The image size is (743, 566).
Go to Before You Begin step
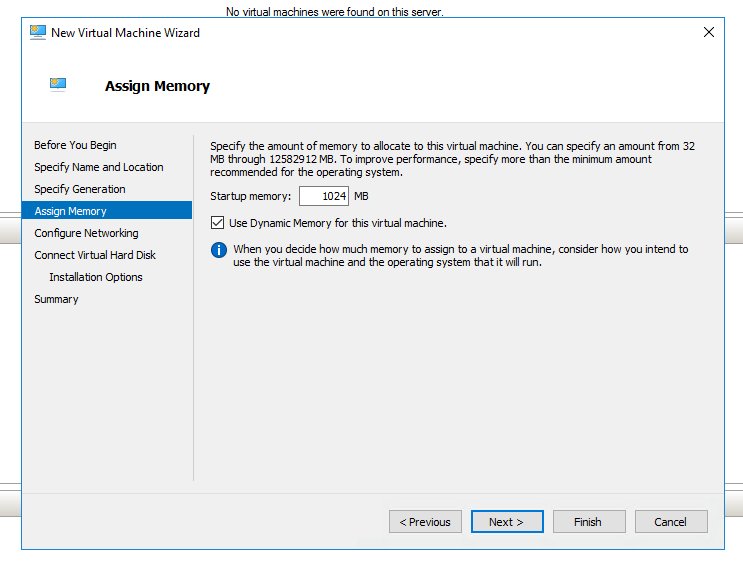75,145
